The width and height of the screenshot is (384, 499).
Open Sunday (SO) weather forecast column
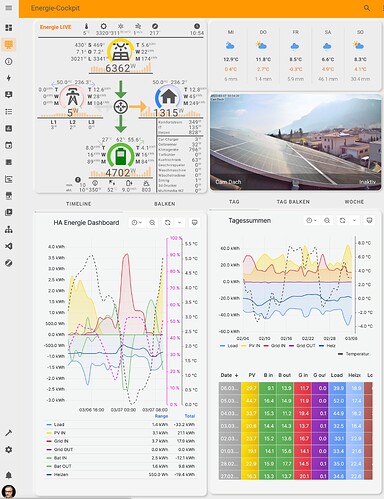360,56
